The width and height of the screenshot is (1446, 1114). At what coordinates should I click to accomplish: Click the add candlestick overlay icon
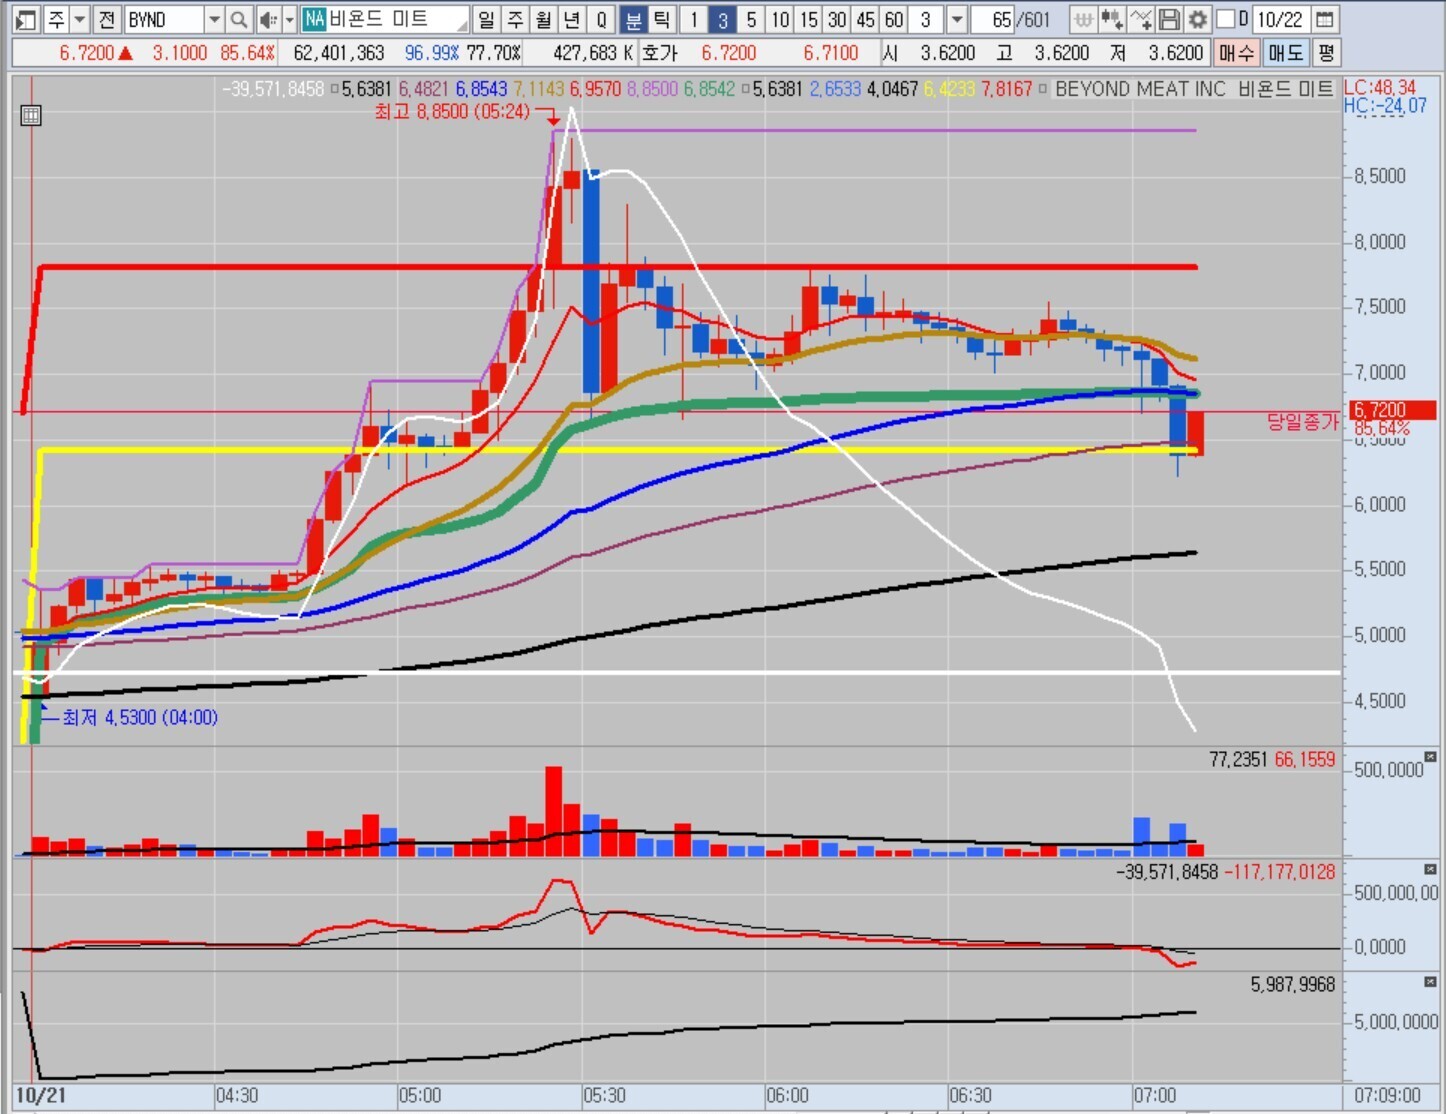click(1111, 19)
